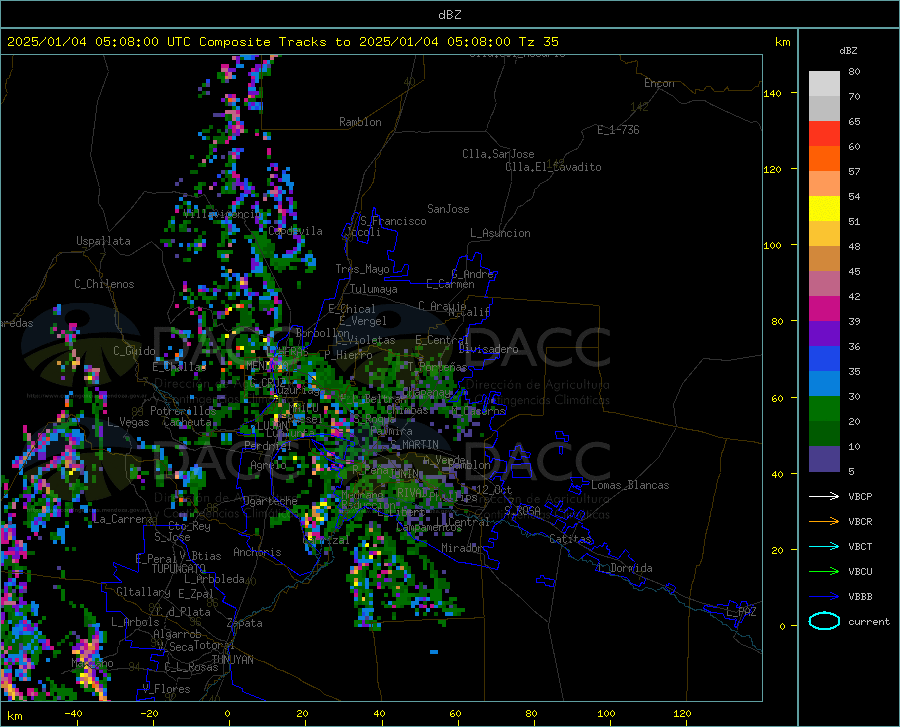Click the 'Lomas_Blancas' map label

coord(630,485)
